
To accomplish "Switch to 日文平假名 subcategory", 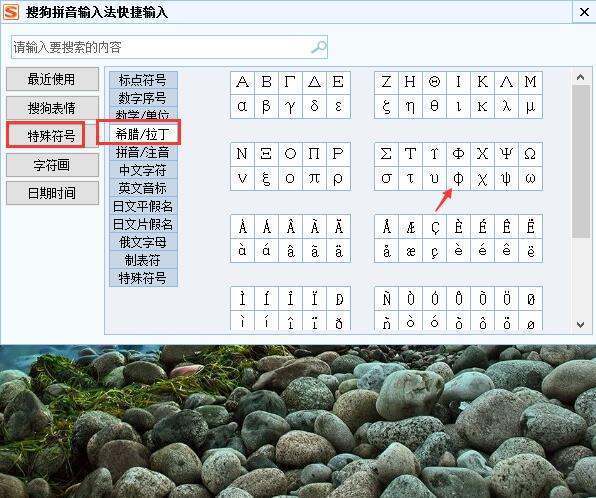I will tap(143, 206).
